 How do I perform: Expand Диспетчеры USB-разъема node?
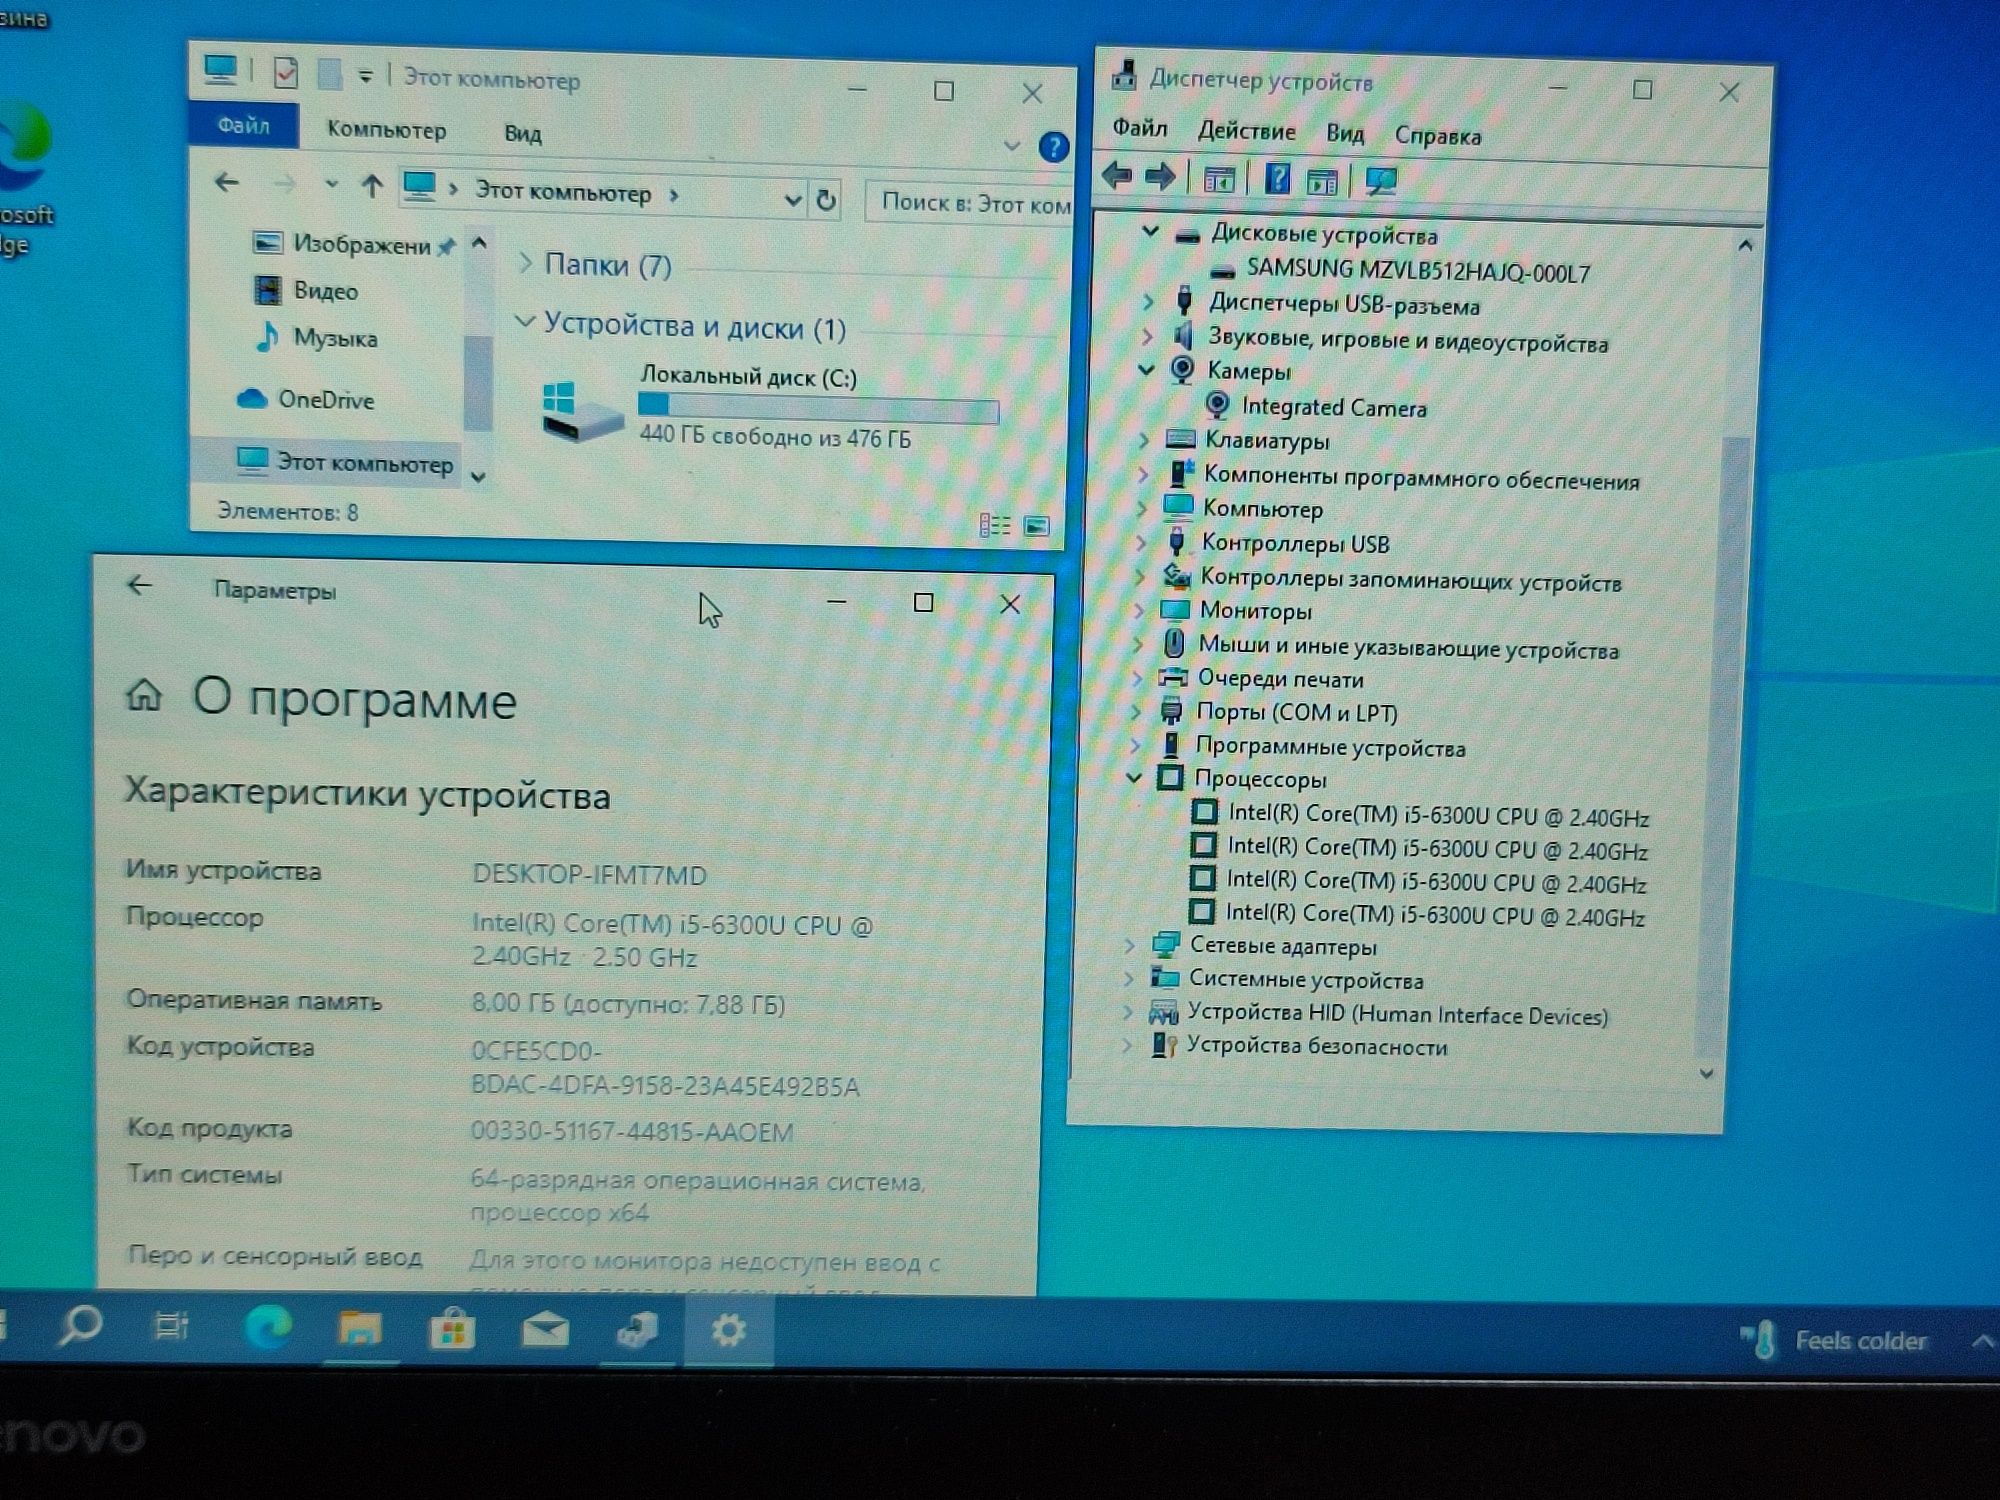click(x=1148, y=301)
